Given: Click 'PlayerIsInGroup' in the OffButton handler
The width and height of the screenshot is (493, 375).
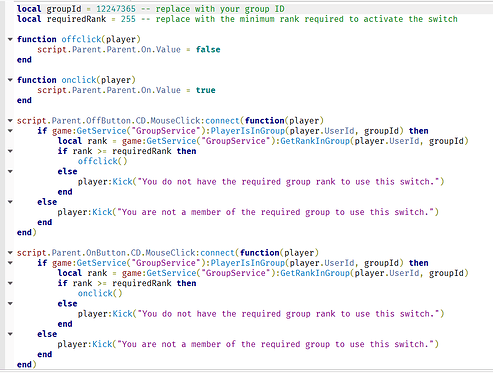Looking at the screenshot, I should pos(247,131).
